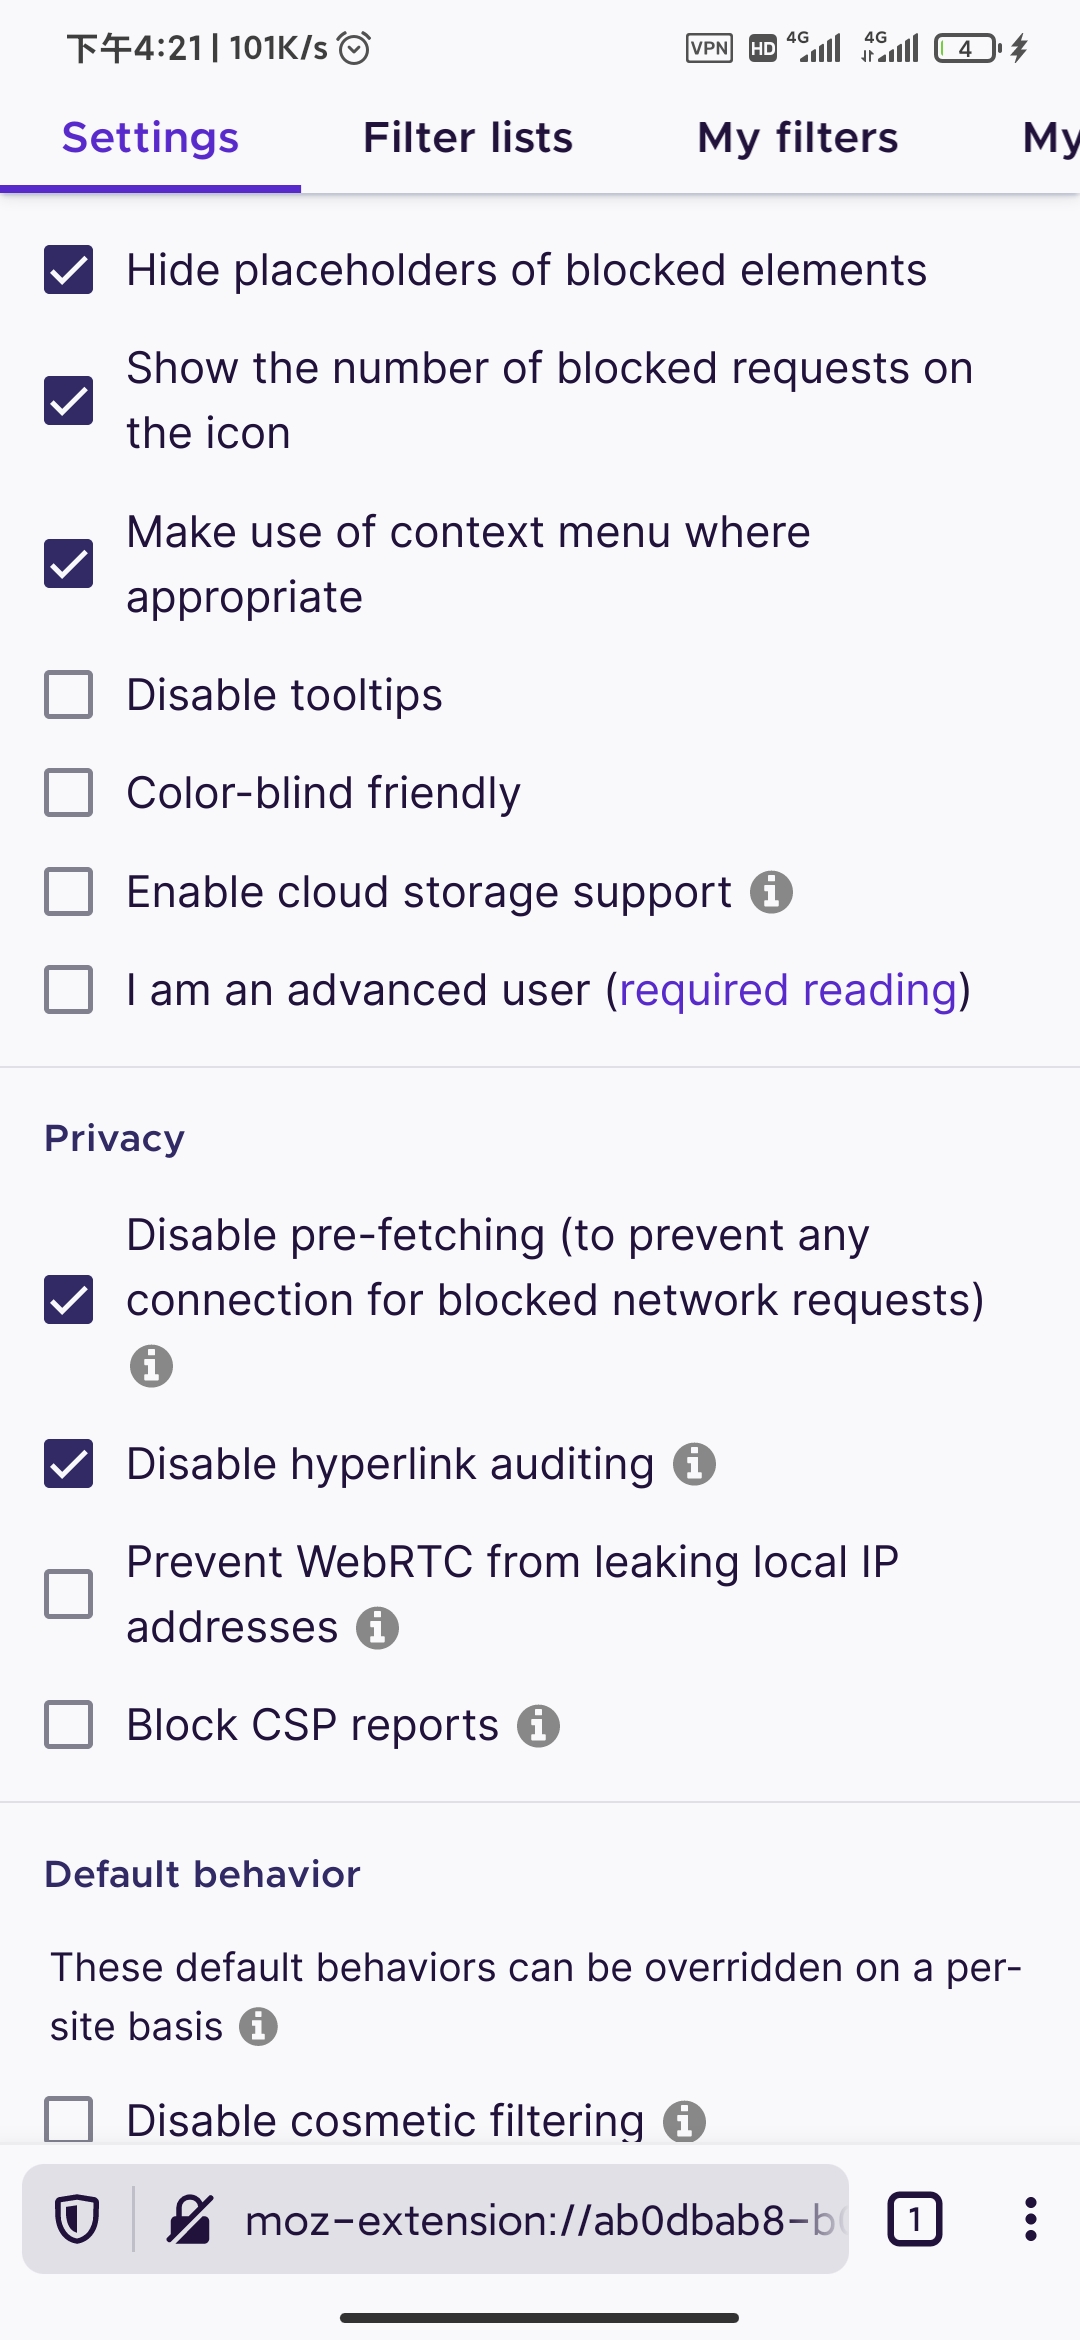Open info tooltip for Disable cosmetic filtering
1080x2340 pixels.
click(x=685, y=2118)
